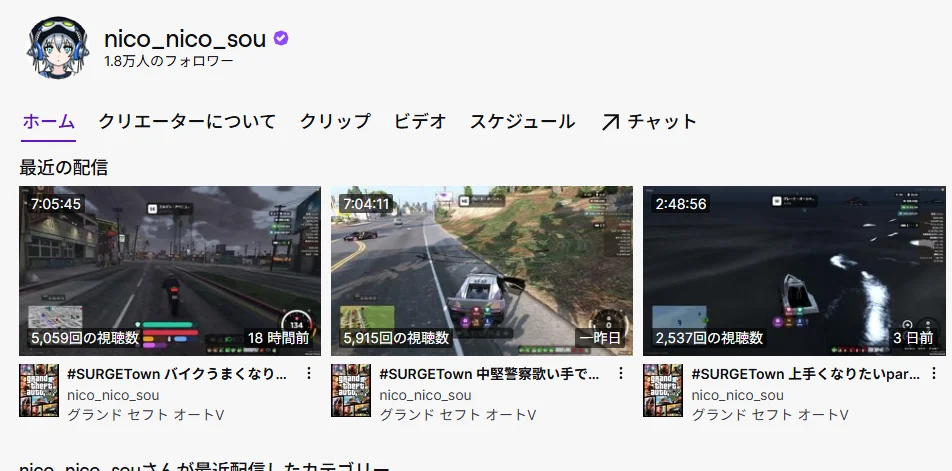952x471 pixels.
Task: Click the purple verified badge
Action: point(280,39)
